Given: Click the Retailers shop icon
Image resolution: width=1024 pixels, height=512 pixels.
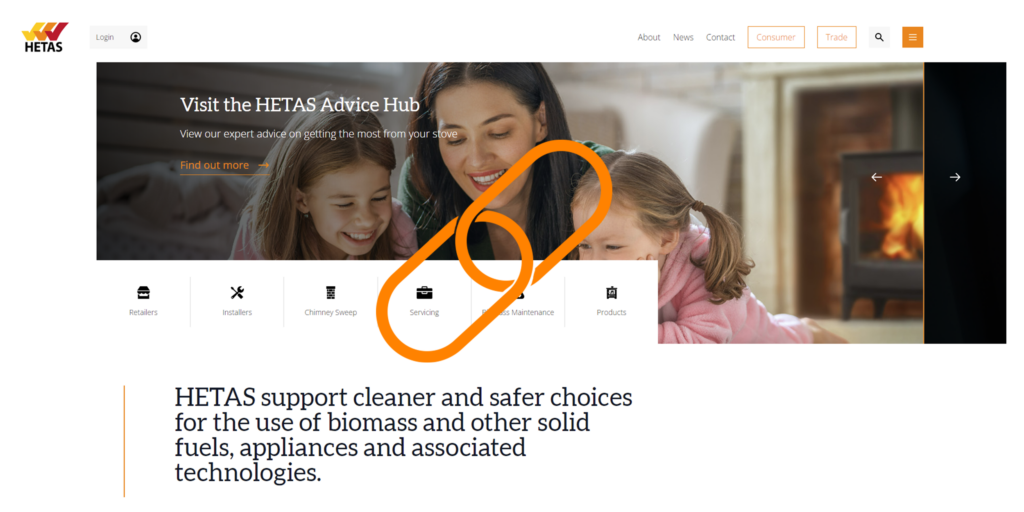Looking at the screenshot, I should pyautogui.click(x=143, y=293).
